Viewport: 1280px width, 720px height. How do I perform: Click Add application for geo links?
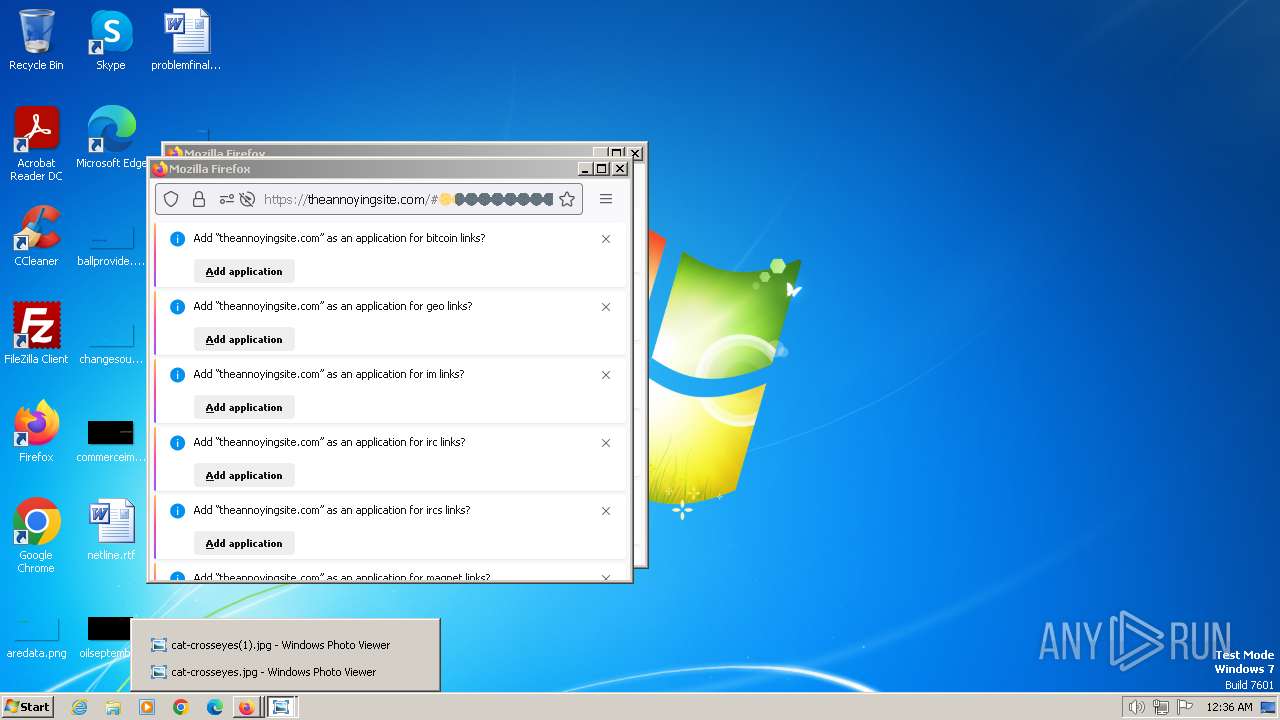(x=244, y=339)
